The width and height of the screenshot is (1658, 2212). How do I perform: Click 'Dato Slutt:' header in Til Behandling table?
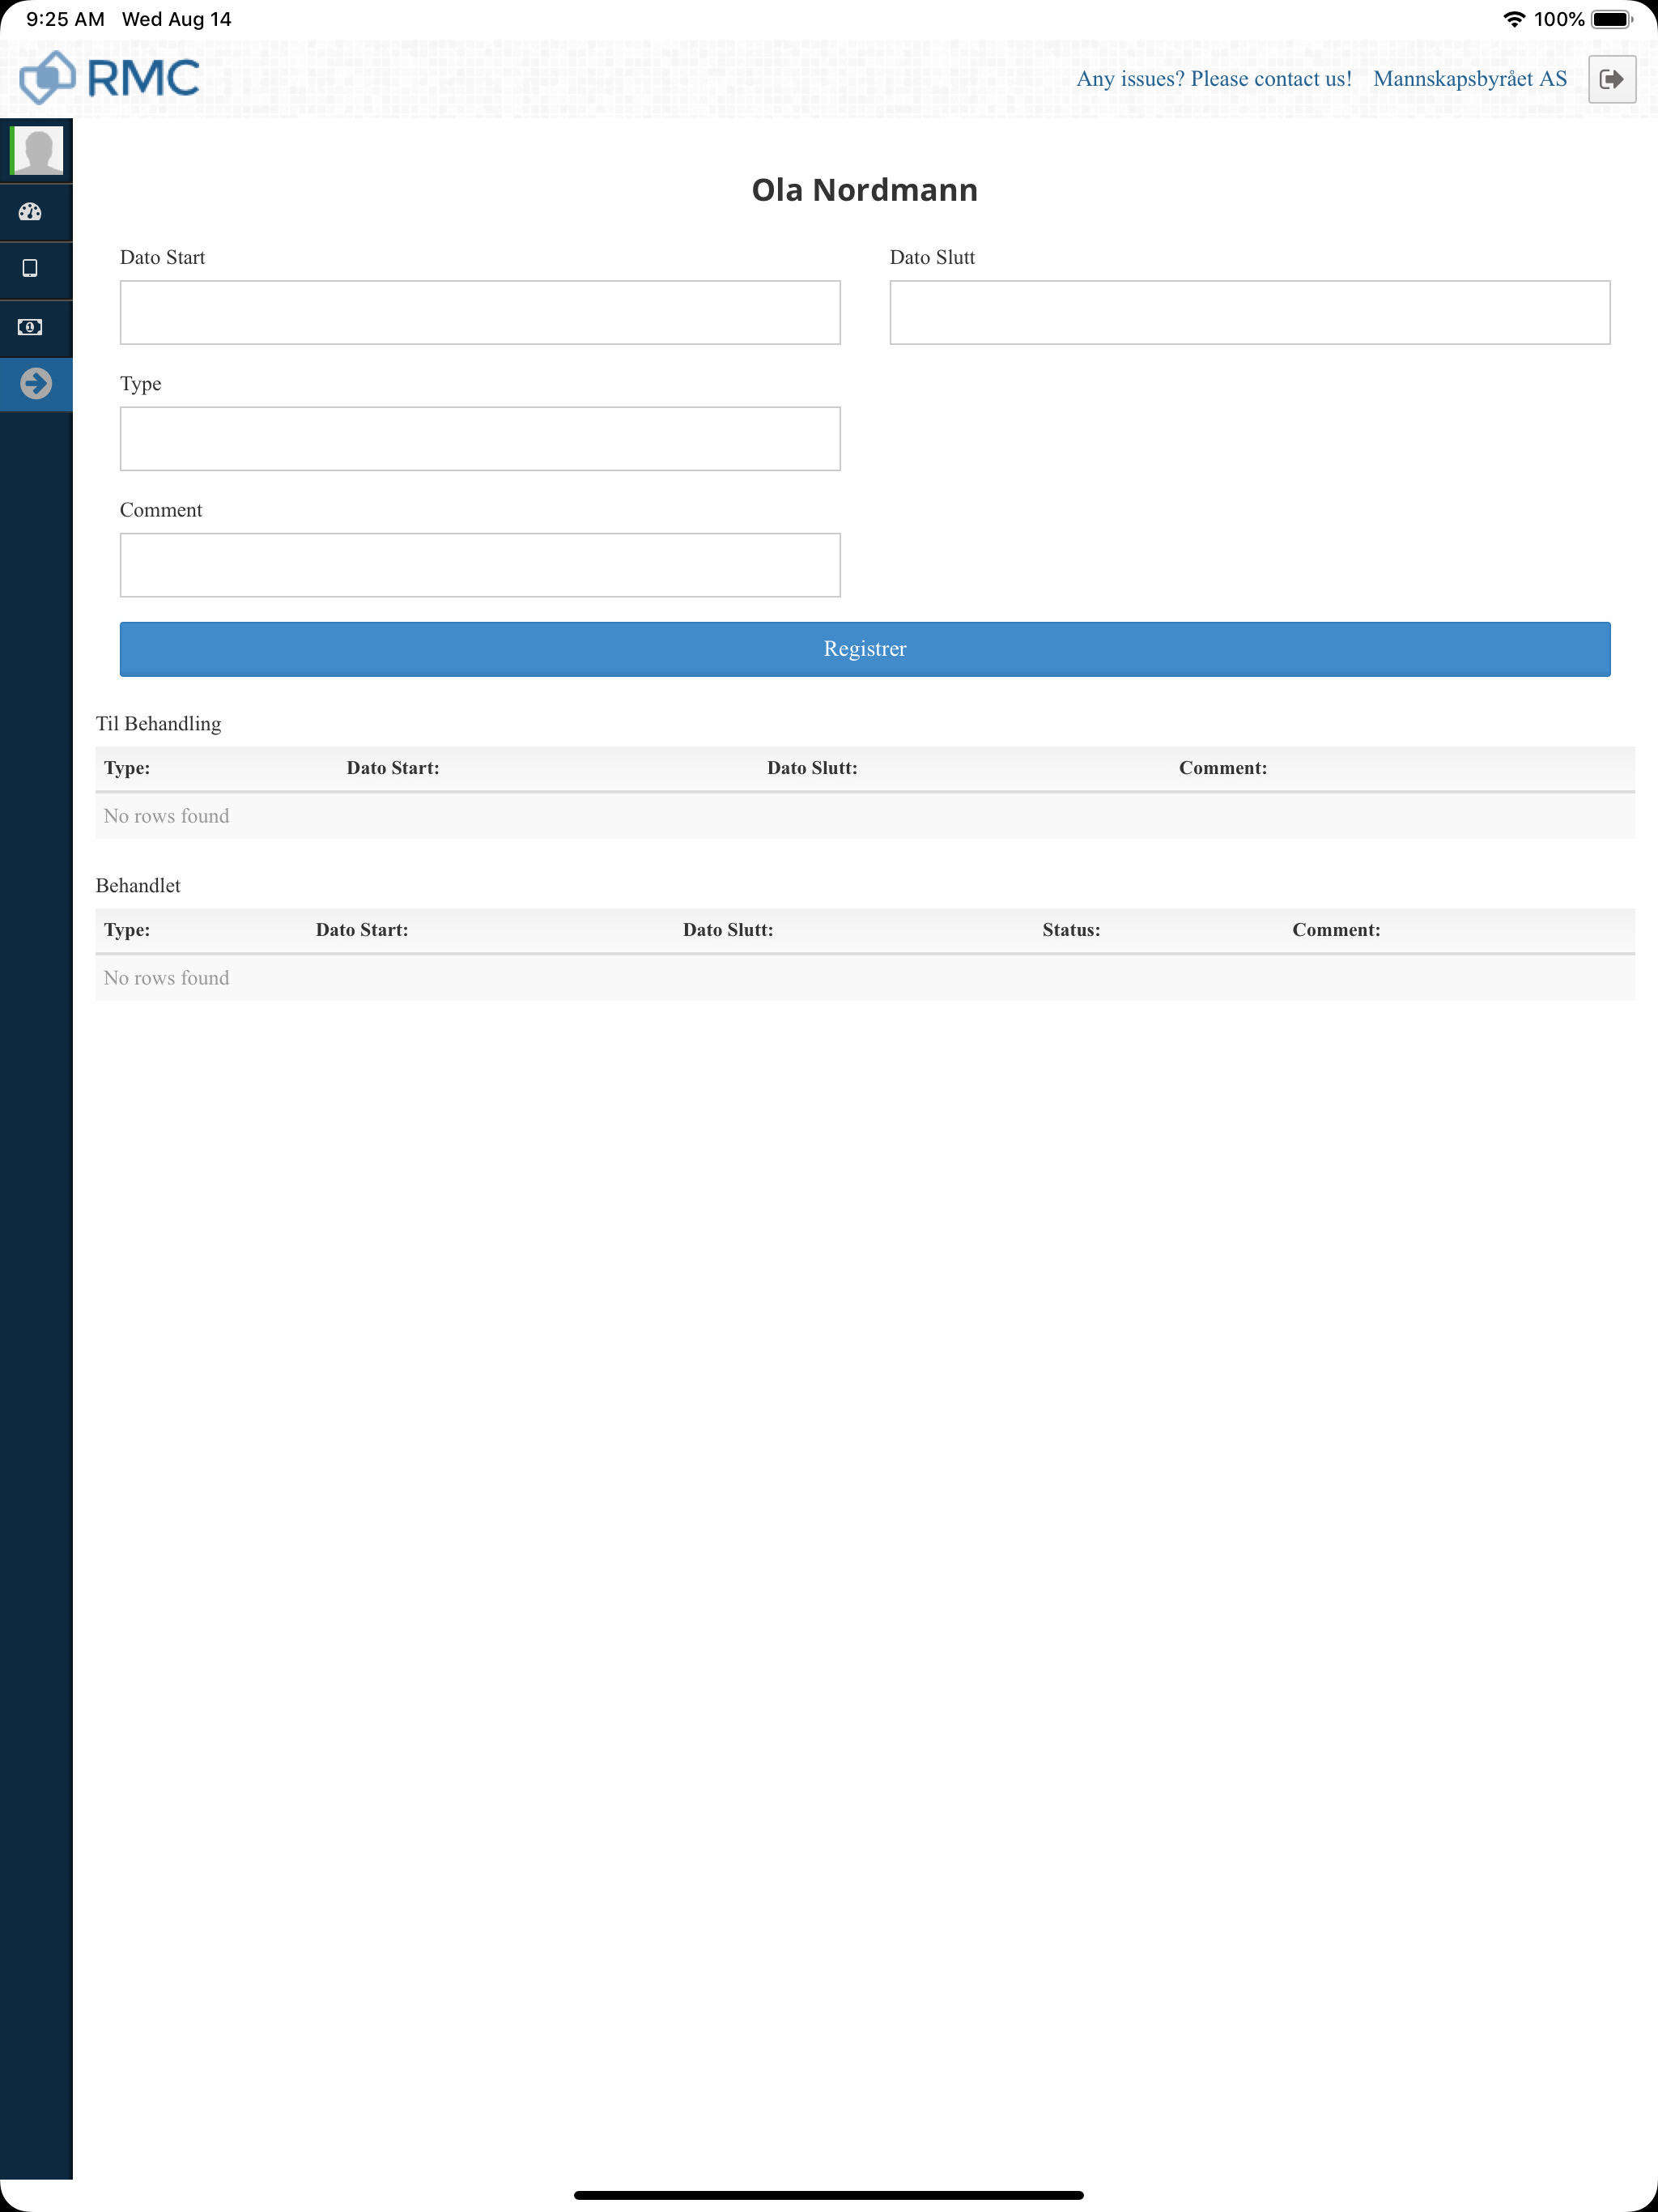(812, 768)
